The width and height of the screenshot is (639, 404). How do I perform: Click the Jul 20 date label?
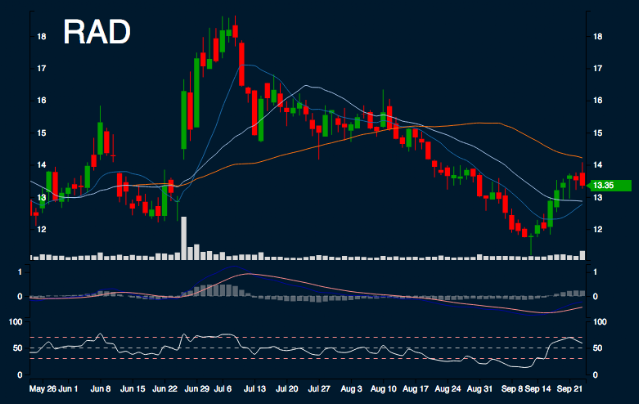[287, 389]
